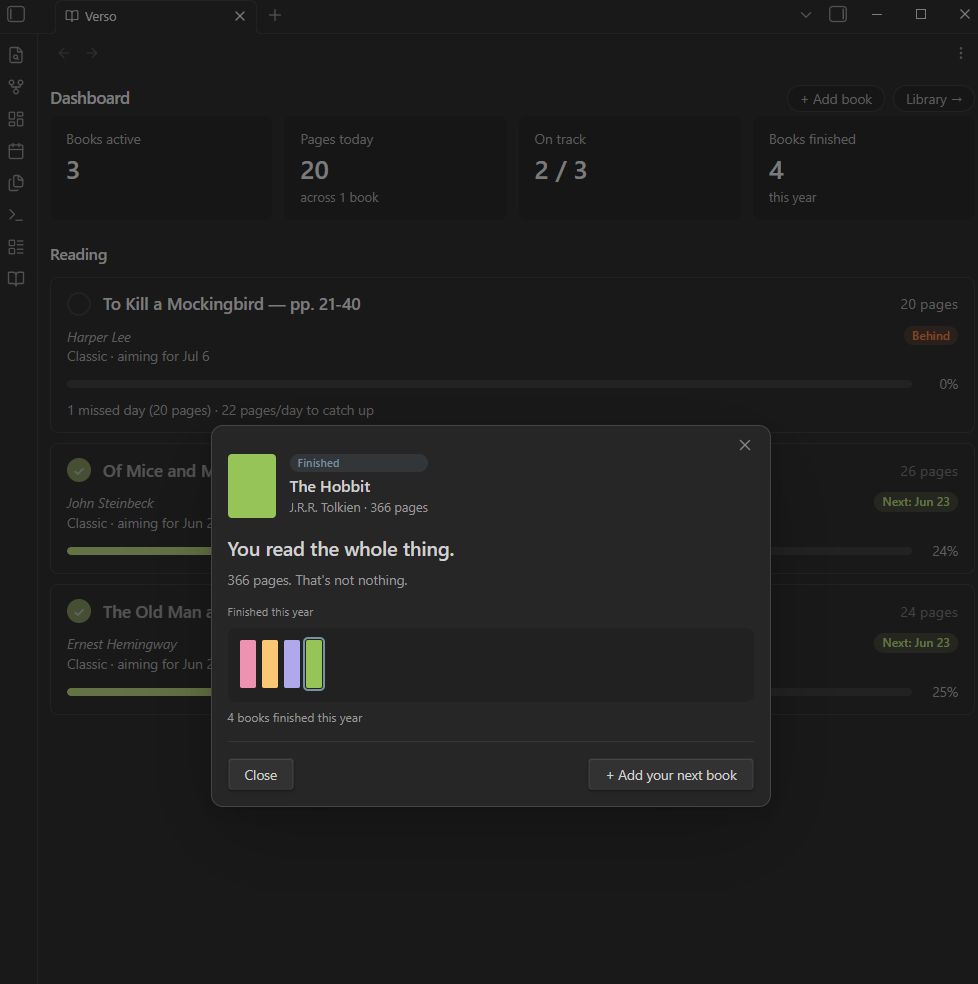Image resolution: width=978 pixels, height=984 pixels.
Task: Navigate forward with right arrow
Action: tap(92, 53)
